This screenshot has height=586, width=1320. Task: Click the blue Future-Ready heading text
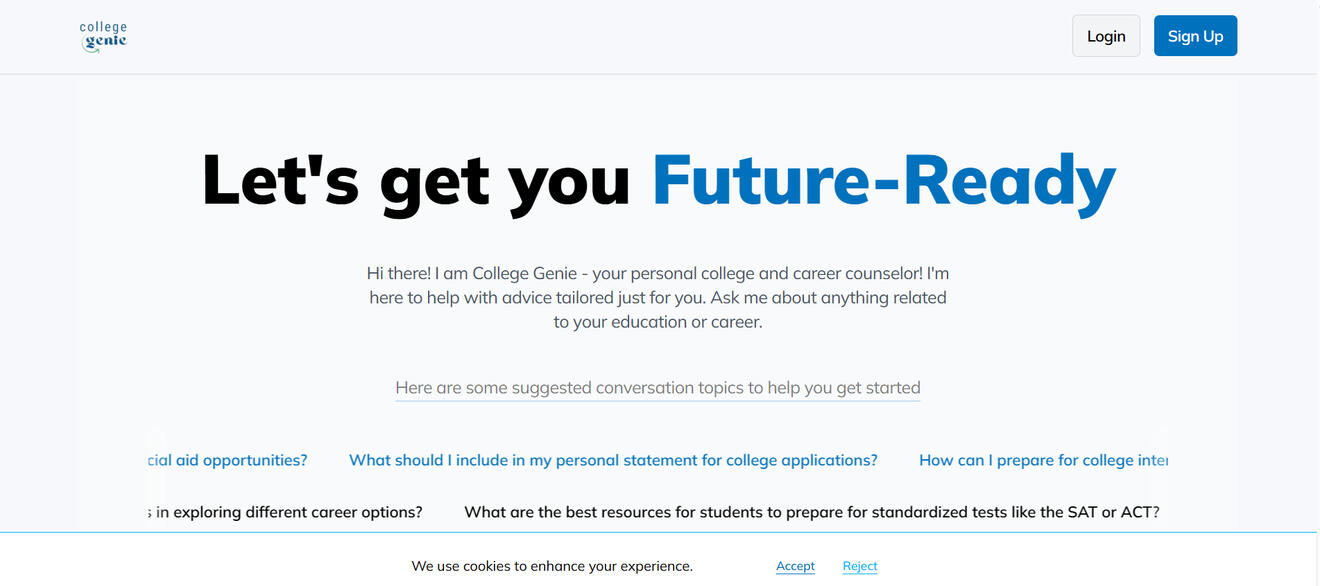(883, 182)
